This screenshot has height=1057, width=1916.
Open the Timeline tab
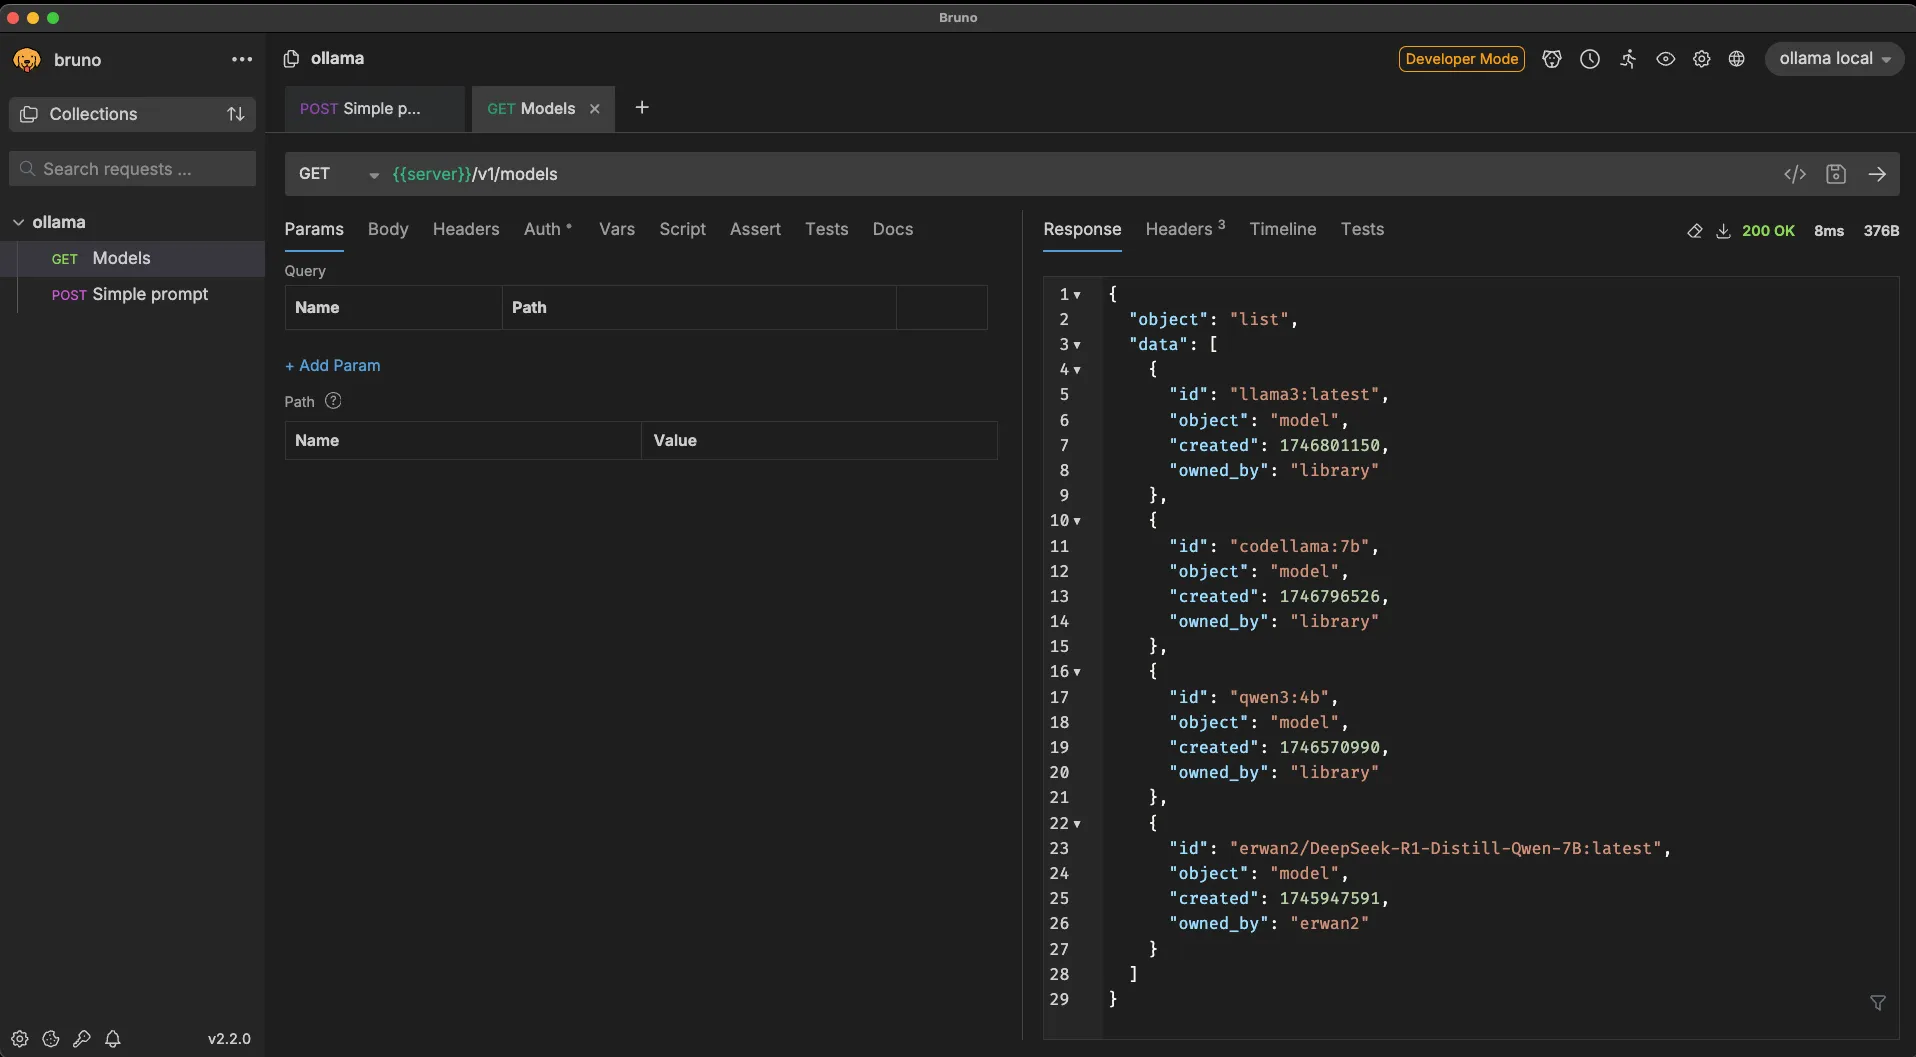pos(1283,229)
